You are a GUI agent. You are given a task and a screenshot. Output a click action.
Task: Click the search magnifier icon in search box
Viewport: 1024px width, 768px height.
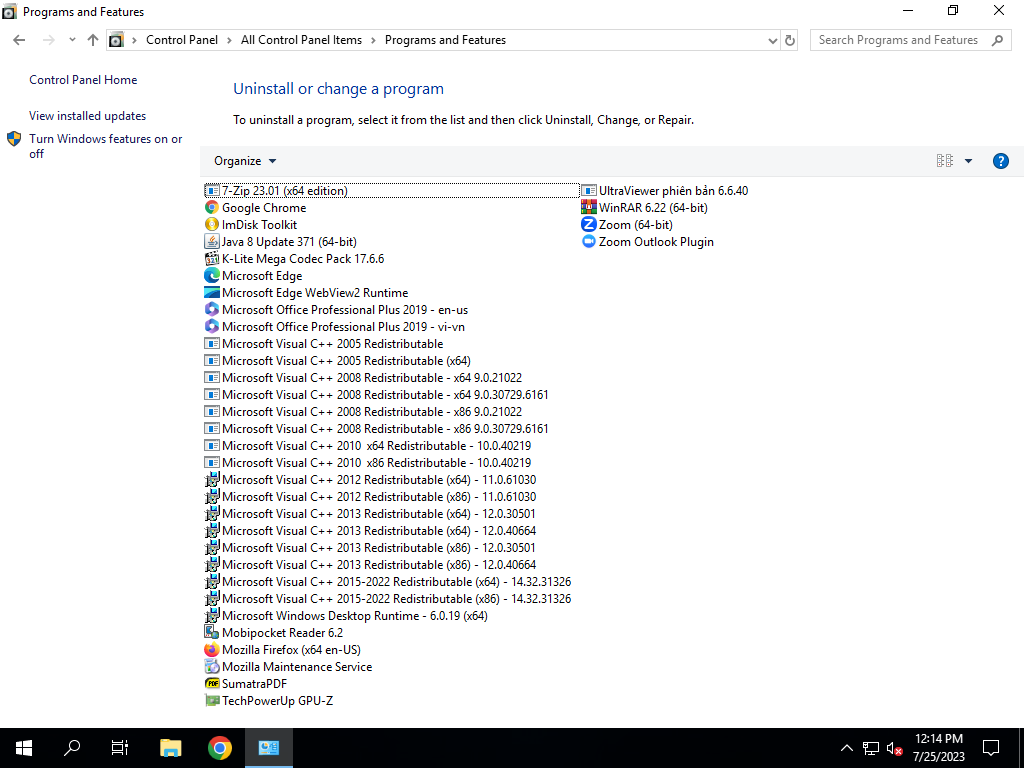click(x=997, y=40)
